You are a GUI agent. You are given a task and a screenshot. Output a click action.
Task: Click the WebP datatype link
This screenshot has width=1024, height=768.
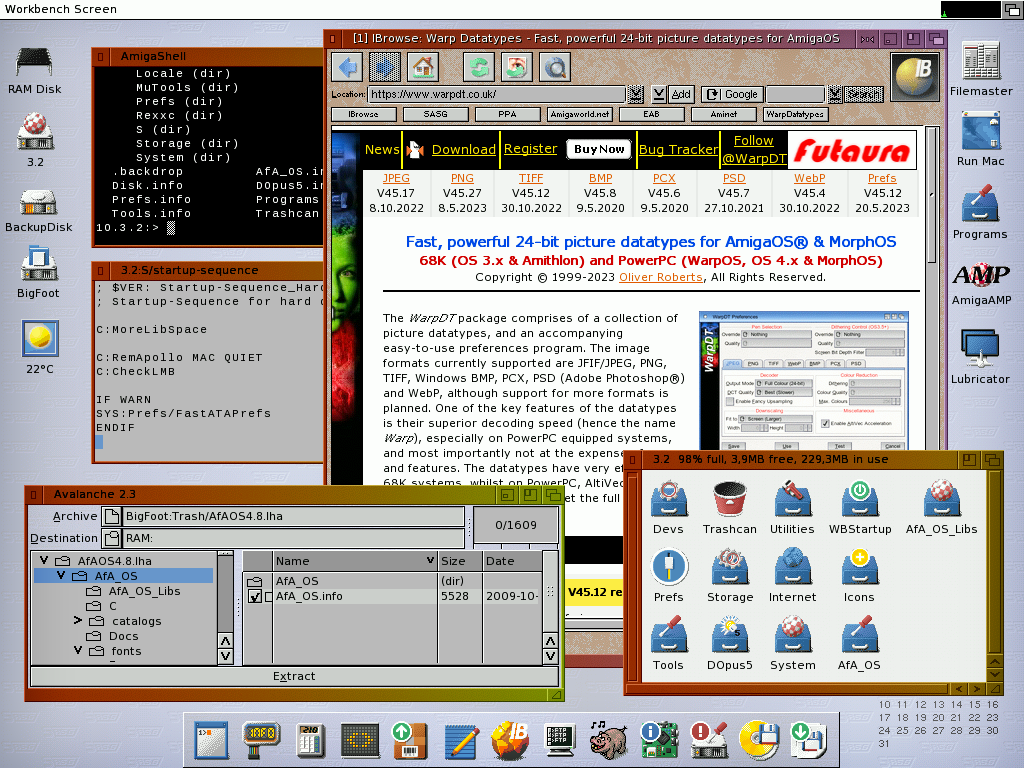pos(809,178)
